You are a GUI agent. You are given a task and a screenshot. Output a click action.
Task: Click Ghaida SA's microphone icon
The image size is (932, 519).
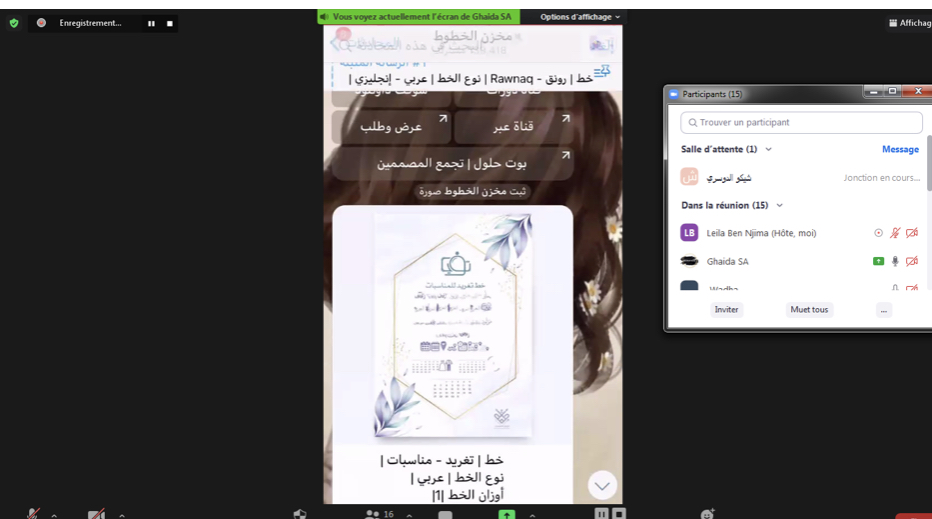[895, 261]
